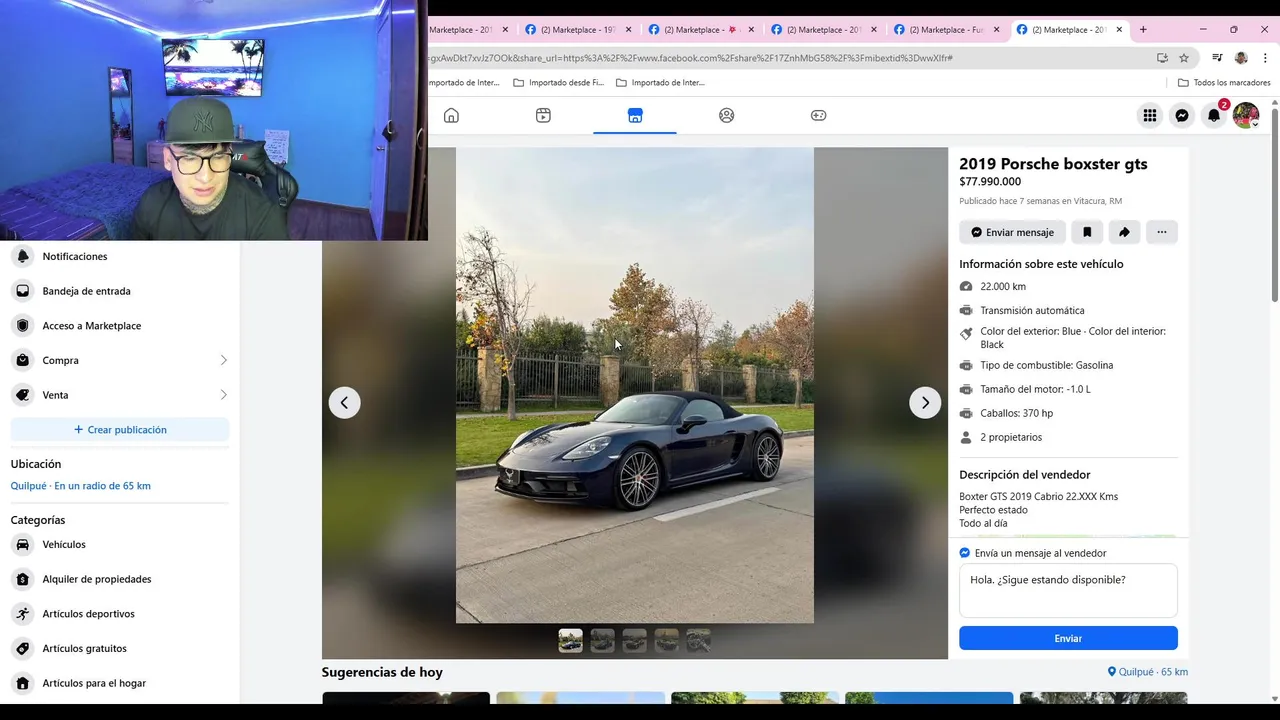Image resolution: width=1280 pixels, height=720 pixels.
Task: Click Tipo de combustible: Gasolina text
Action: click(x=1046, y=365)
